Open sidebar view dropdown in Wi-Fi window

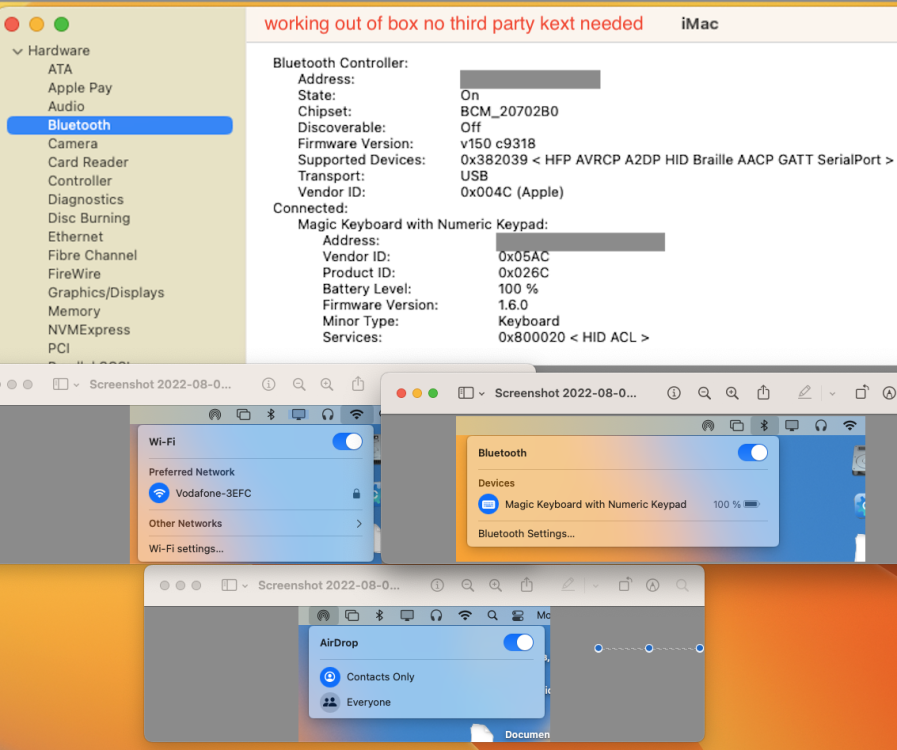(x=76, y=385)
